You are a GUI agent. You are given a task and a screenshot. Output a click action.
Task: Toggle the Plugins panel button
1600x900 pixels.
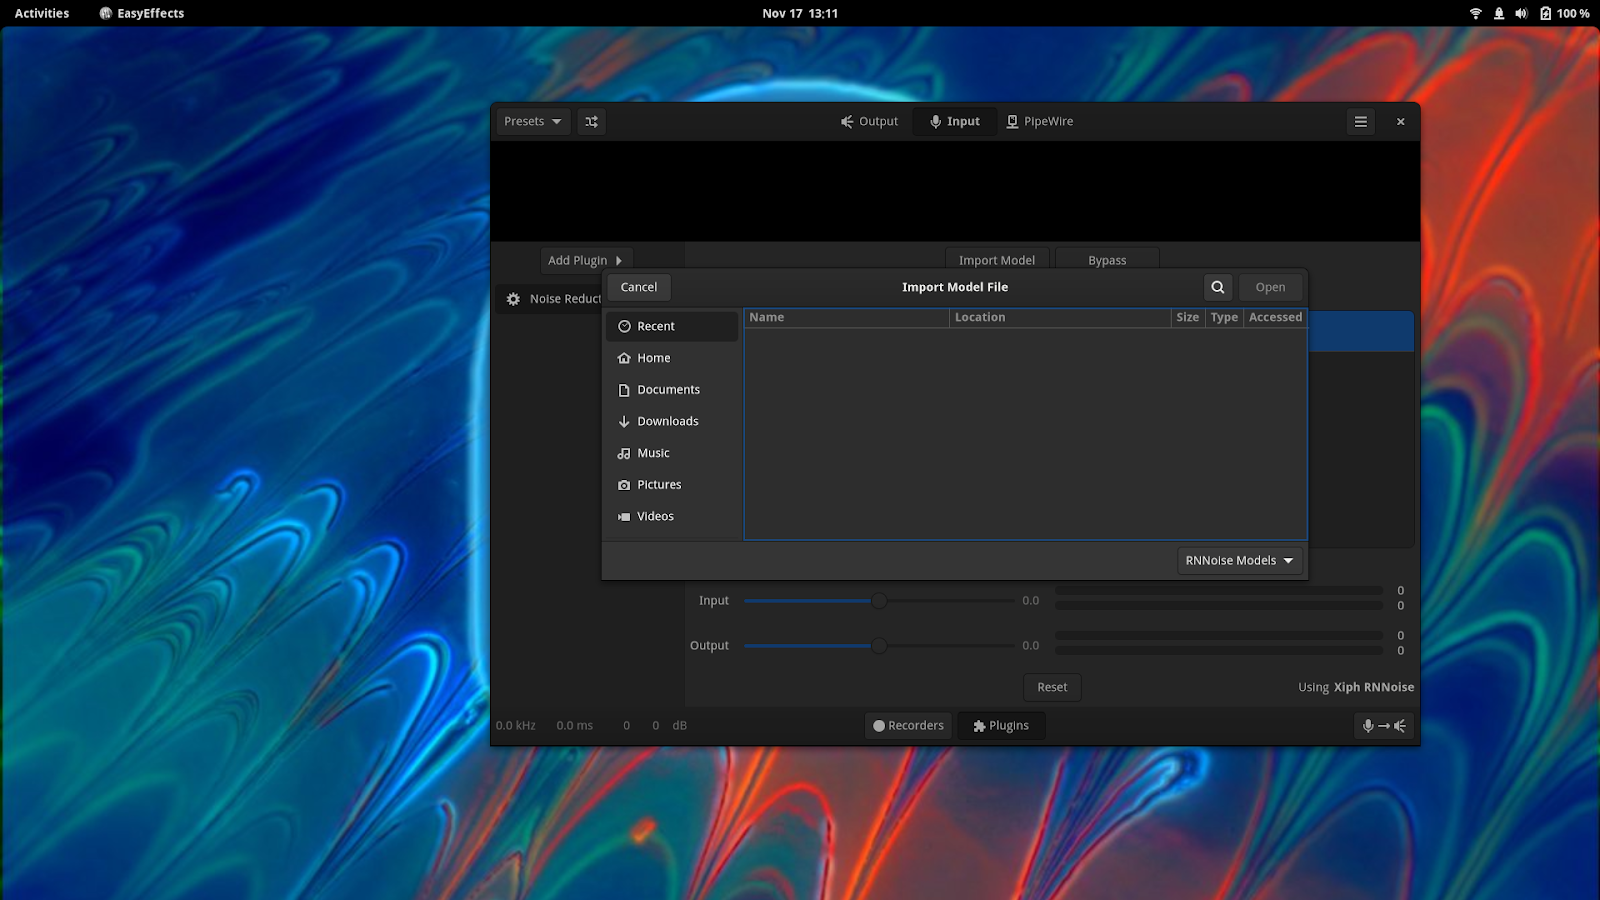(x=1001, y=726)
